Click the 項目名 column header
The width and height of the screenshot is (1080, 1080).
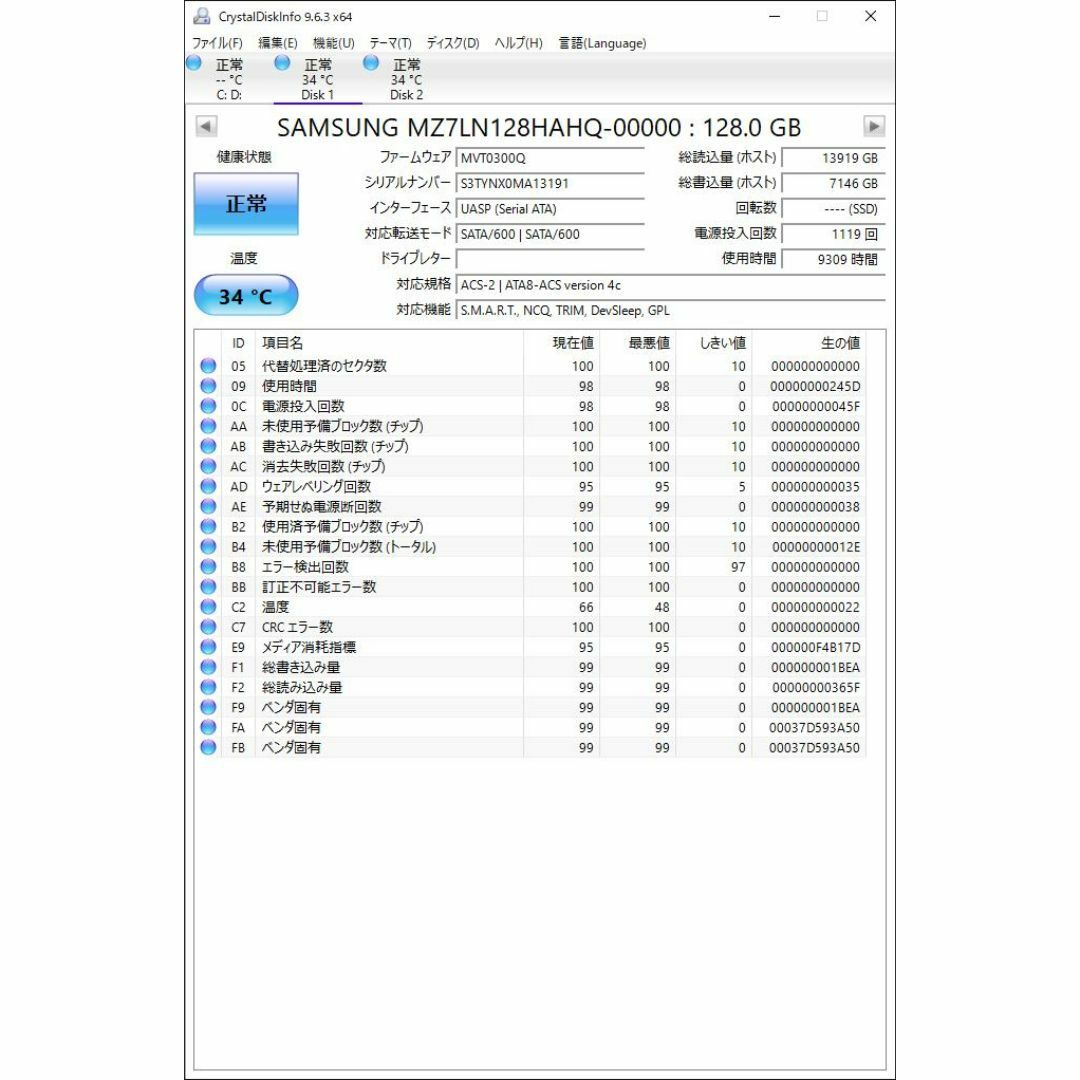[389, 342]
